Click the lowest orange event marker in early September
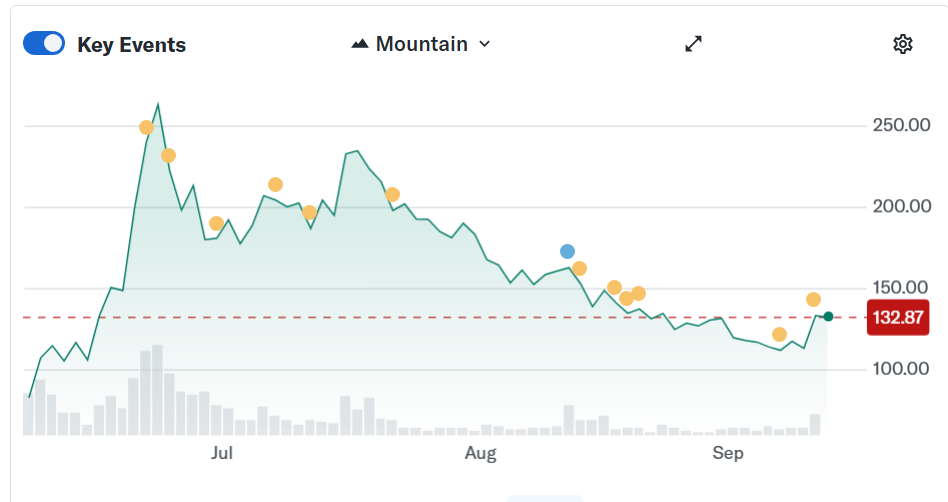Screen dimensions: 948x502 [779, 334]
